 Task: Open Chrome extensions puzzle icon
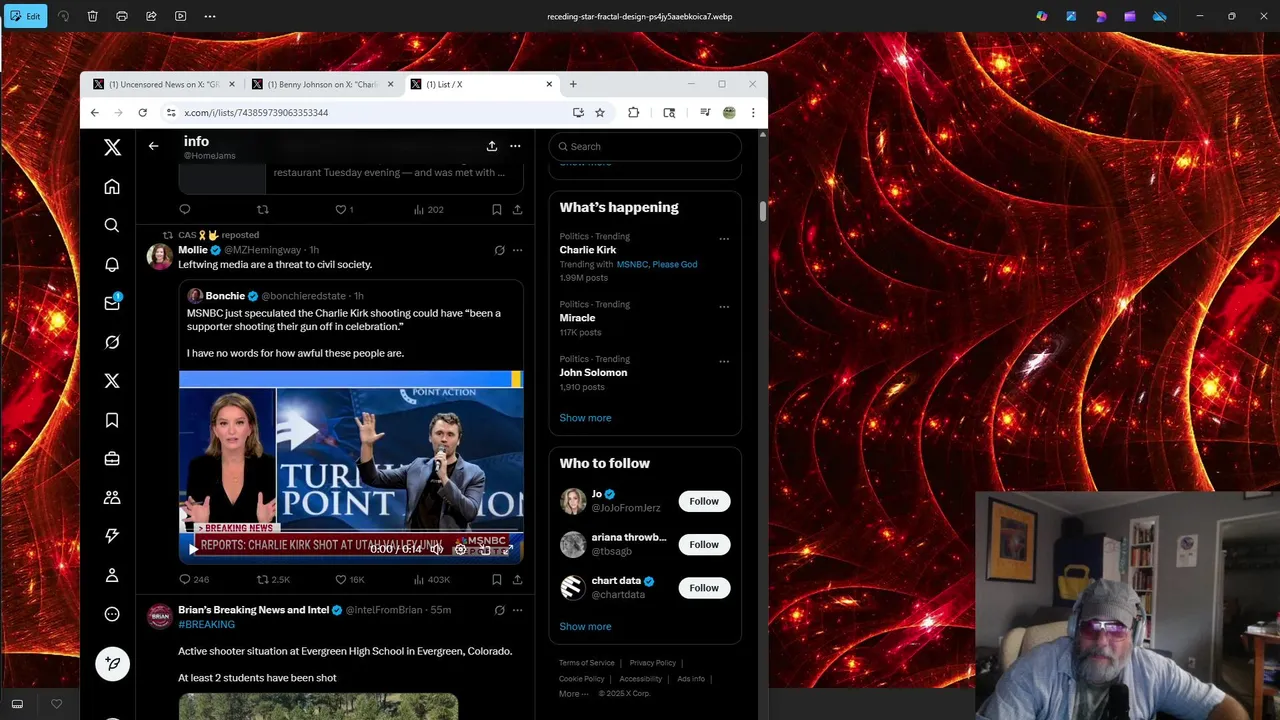click(633, 113)
